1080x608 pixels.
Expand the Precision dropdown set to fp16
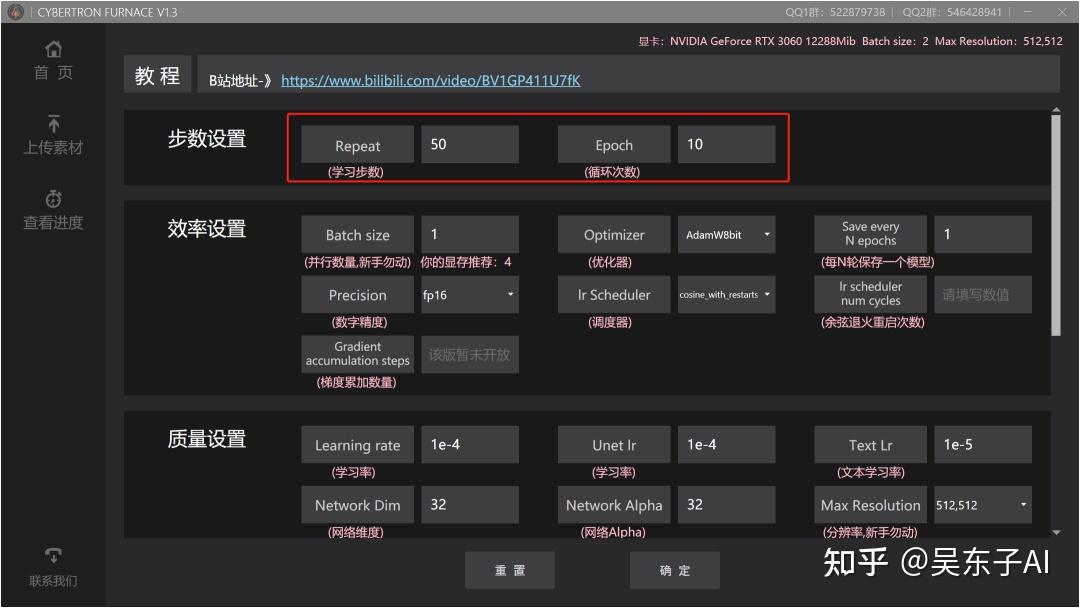point(469,294)
